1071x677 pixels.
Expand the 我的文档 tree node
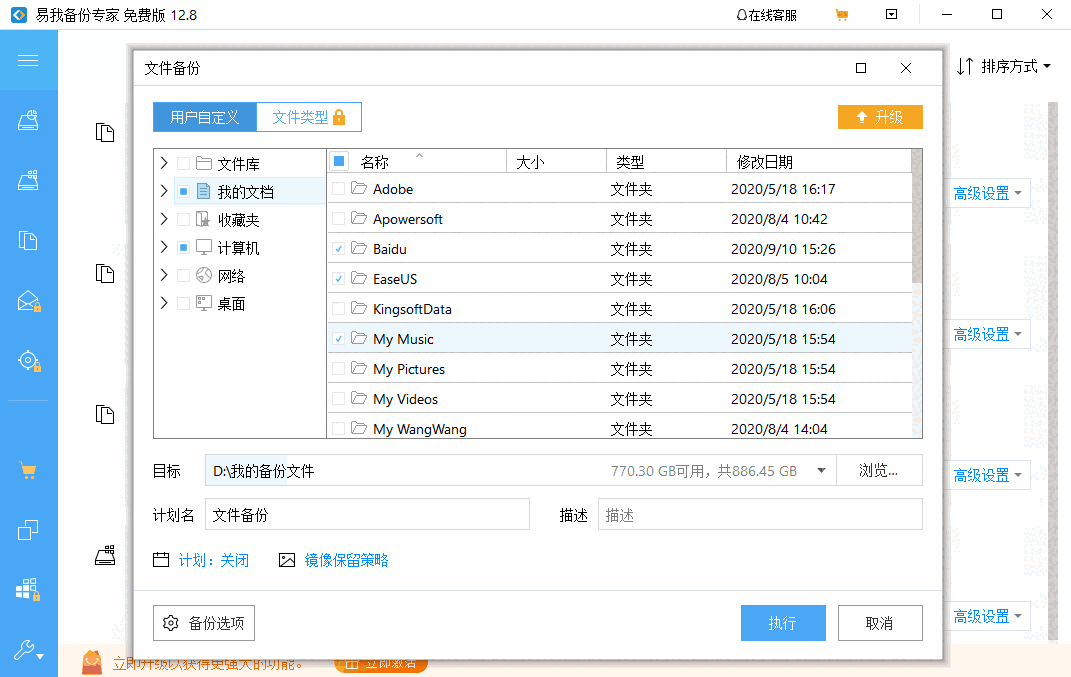click(x=164, y=191)
